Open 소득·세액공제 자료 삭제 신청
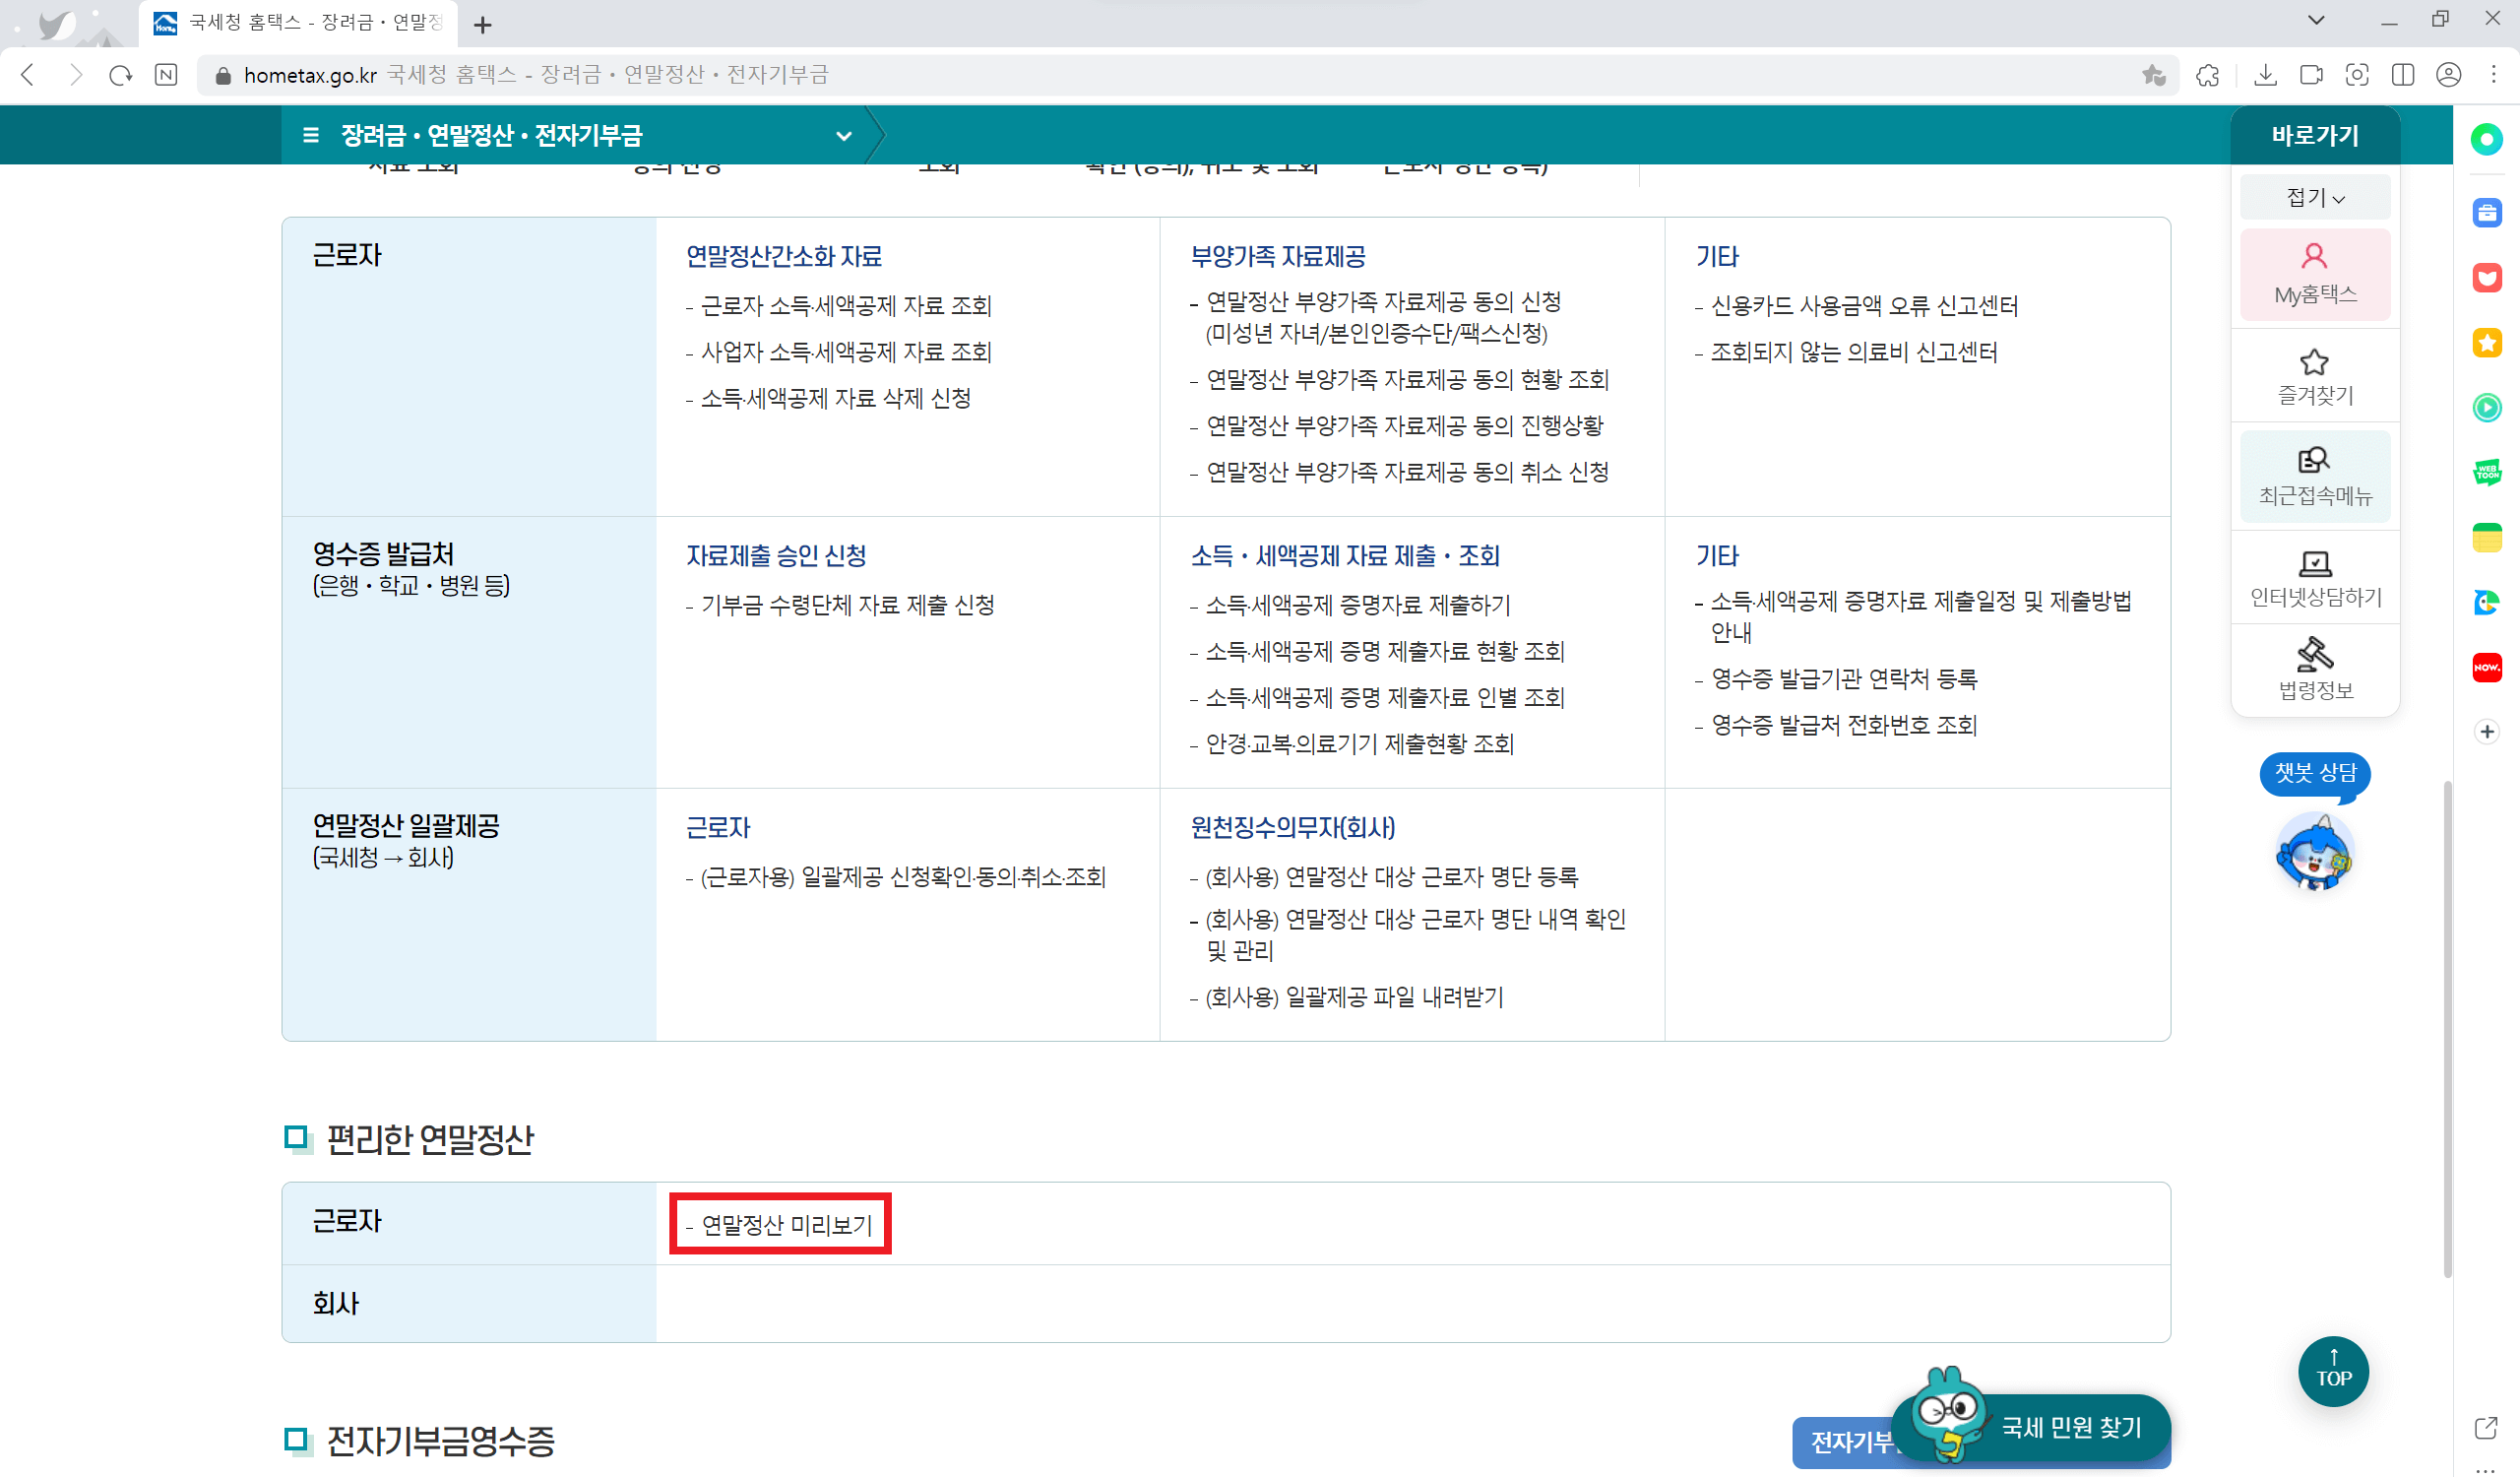The height and width of the screenshot is (1477, 2520). tap(835, 398)
